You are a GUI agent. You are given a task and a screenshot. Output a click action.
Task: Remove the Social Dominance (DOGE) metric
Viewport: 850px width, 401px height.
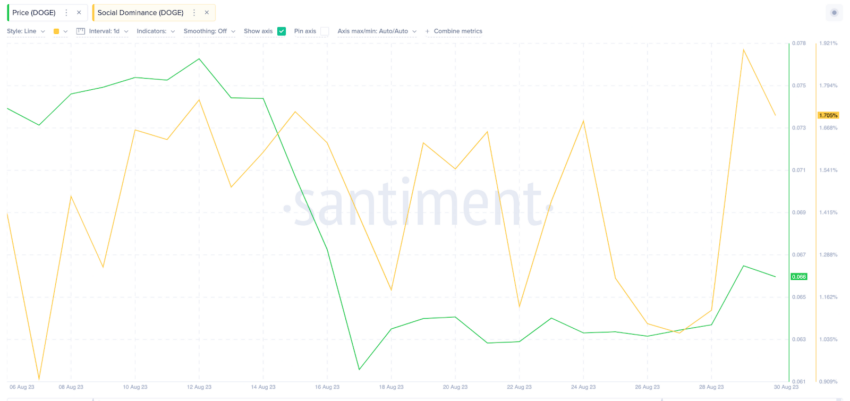tap(207, 12)
